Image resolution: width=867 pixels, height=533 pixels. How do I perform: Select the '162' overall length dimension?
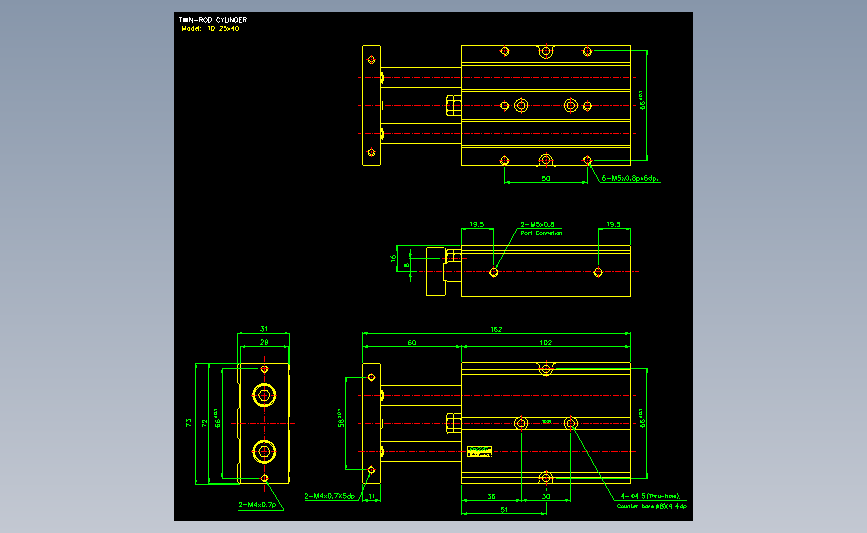point(496,330)
